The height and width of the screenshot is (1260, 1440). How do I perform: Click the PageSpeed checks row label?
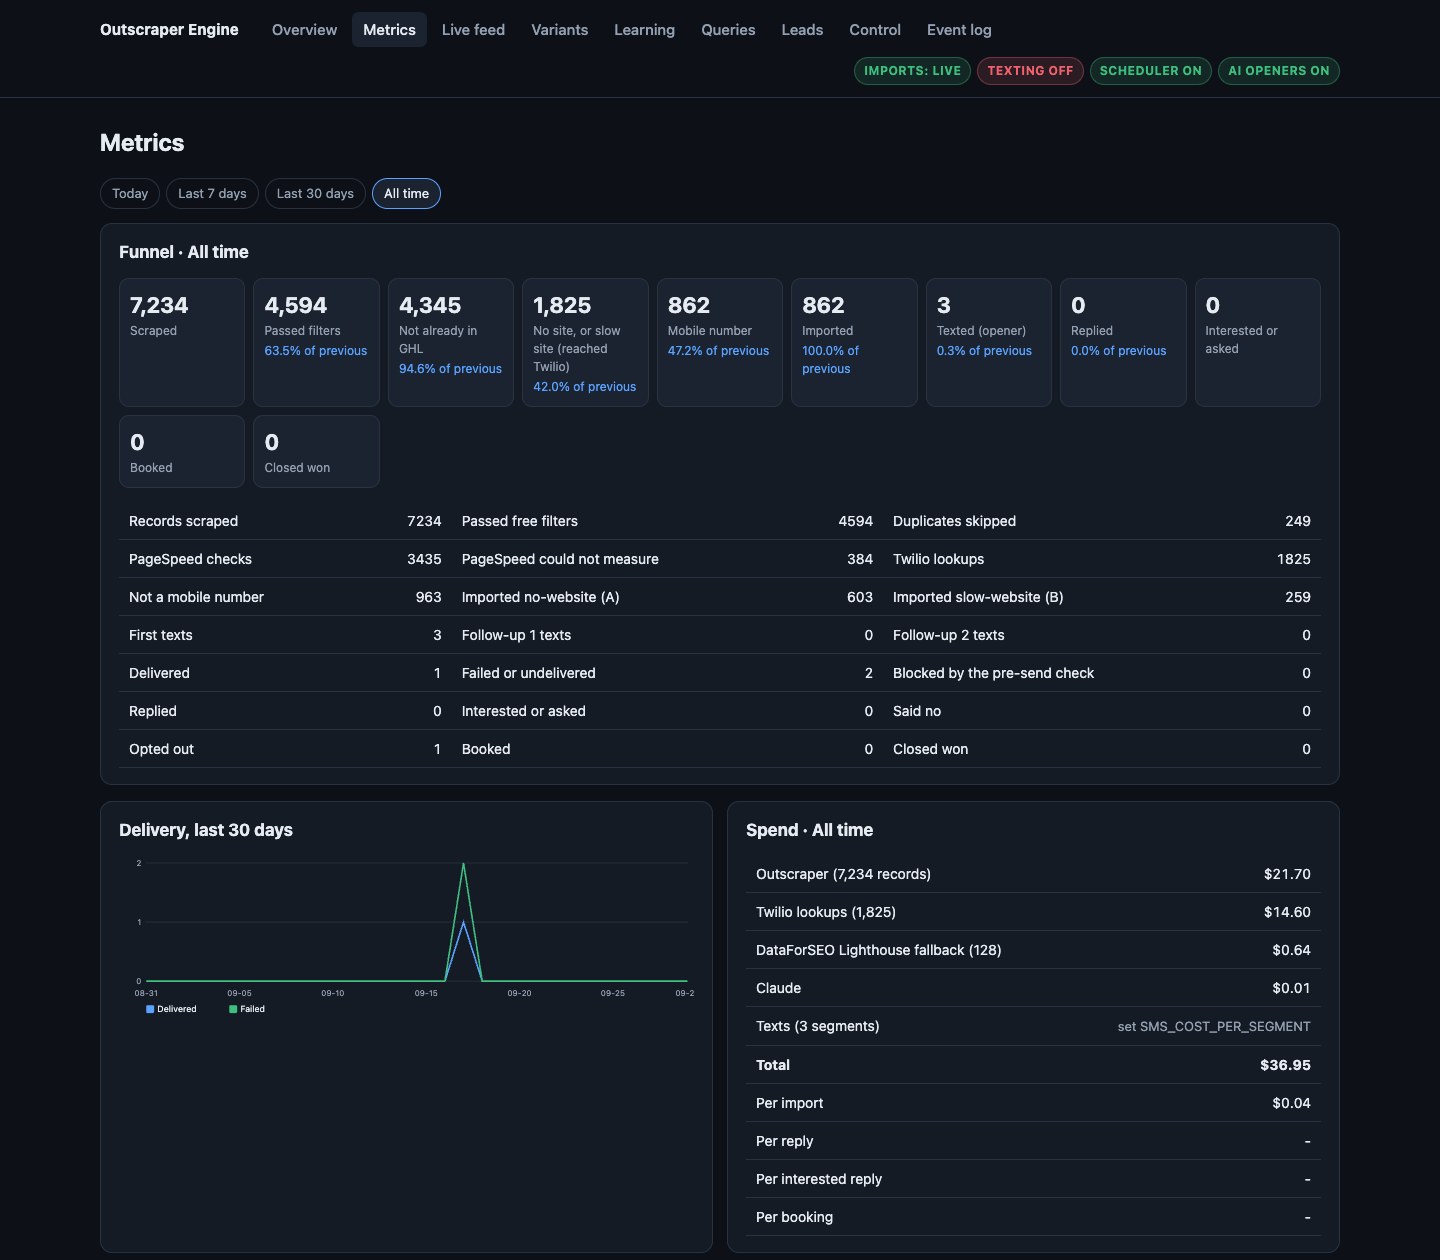pos(190,559)
